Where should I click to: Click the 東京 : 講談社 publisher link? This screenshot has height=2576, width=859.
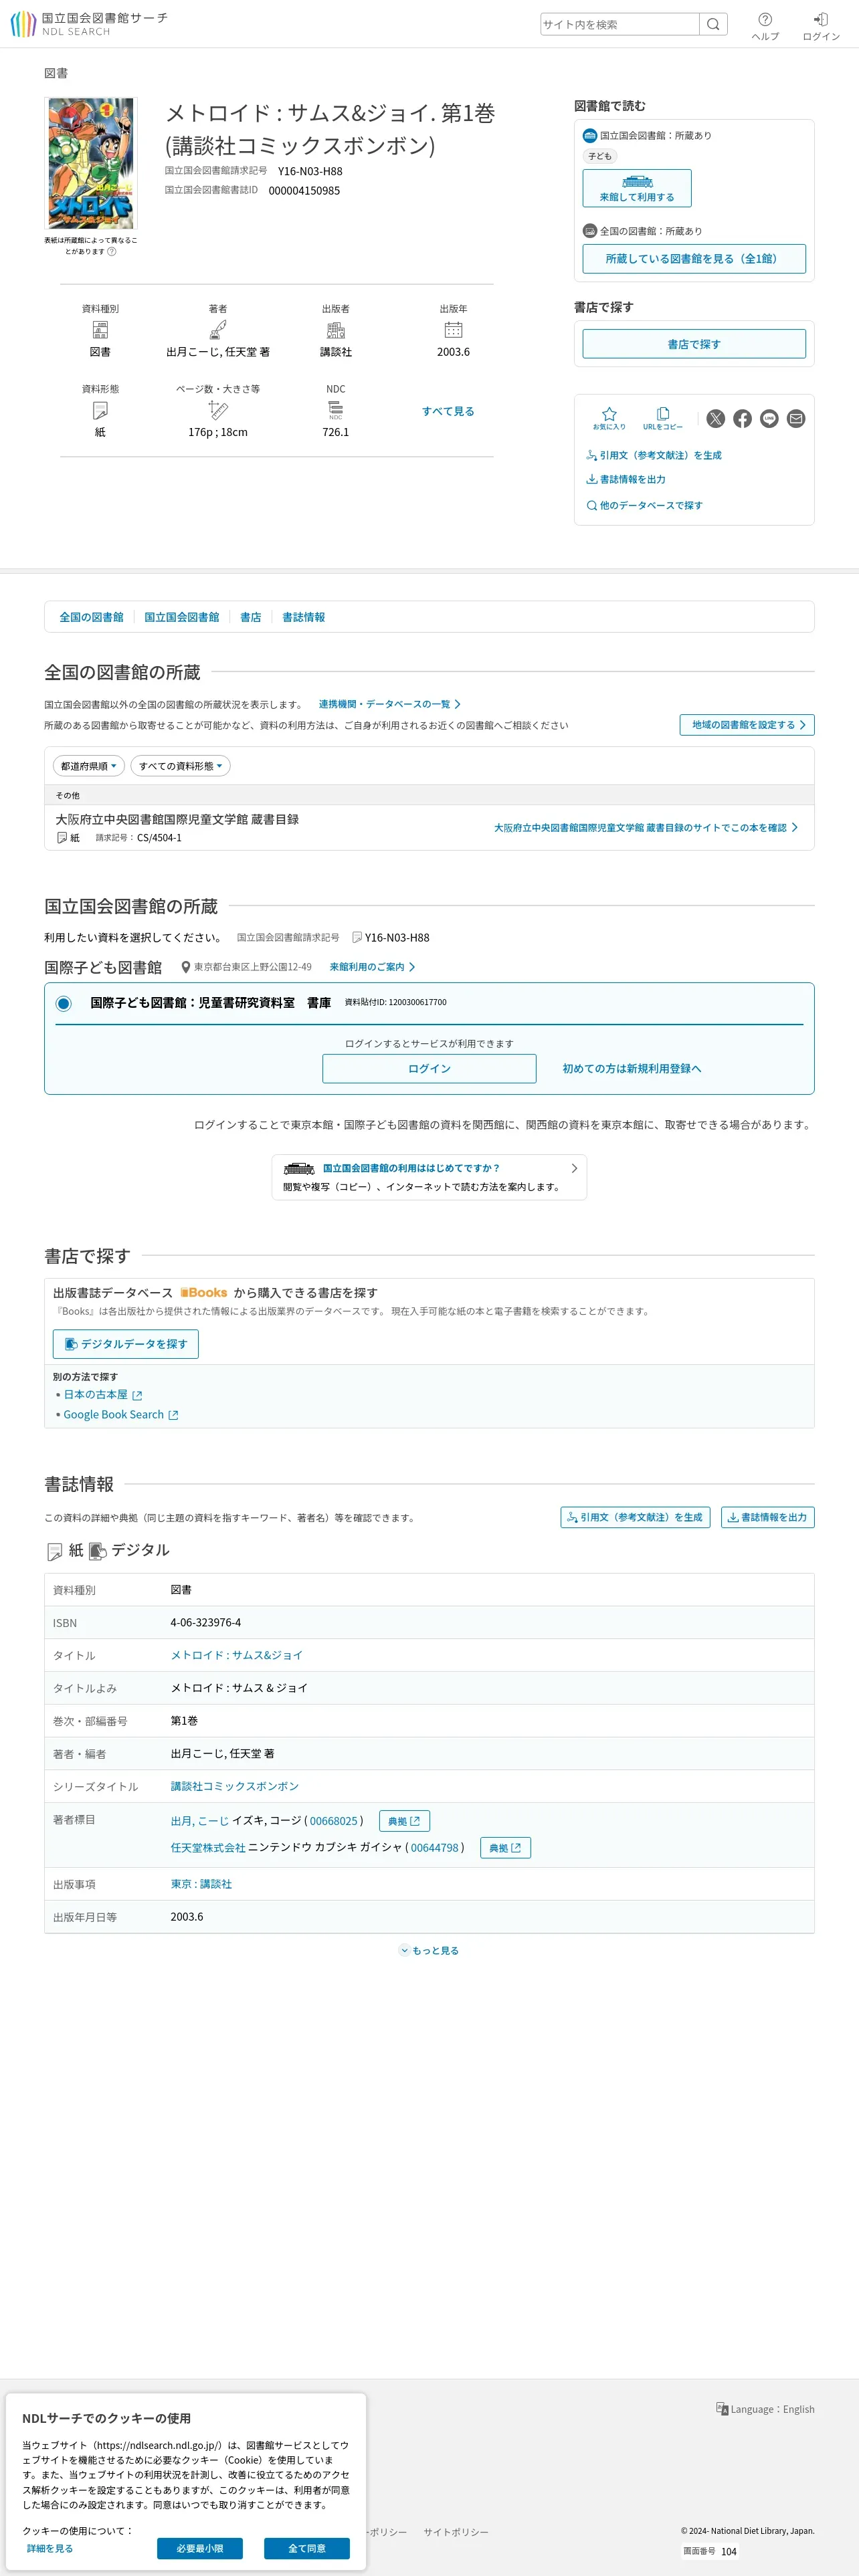pyautogui.click(x=201, y=1884)
